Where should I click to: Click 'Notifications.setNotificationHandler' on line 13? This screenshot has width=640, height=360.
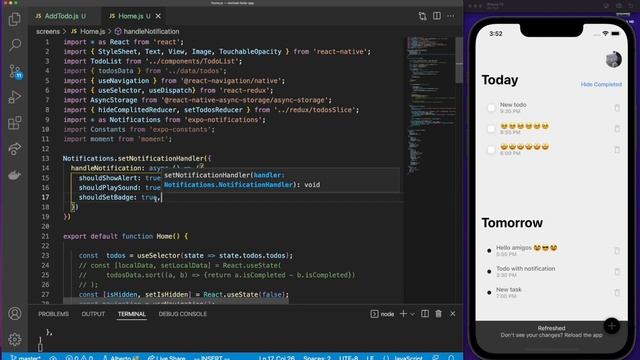[133, 158]
